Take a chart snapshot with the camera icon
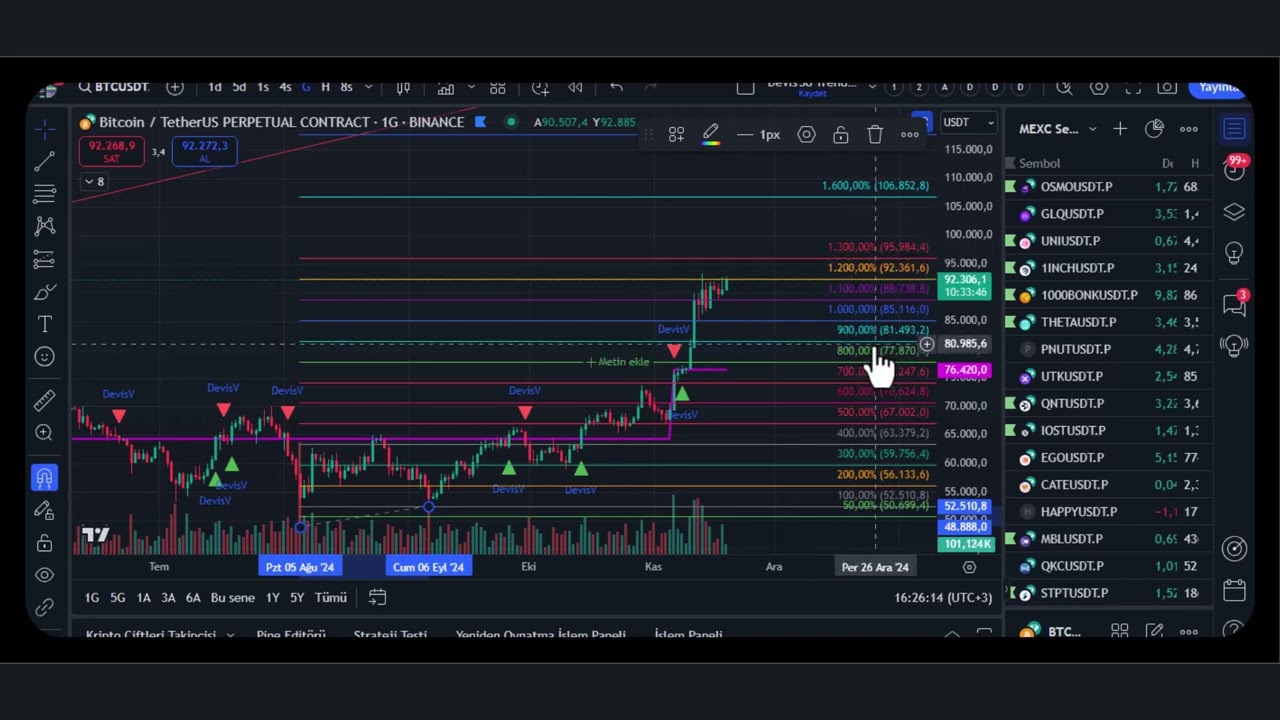The height and width of the screenshot is (720, 1280). [1166, 87]
